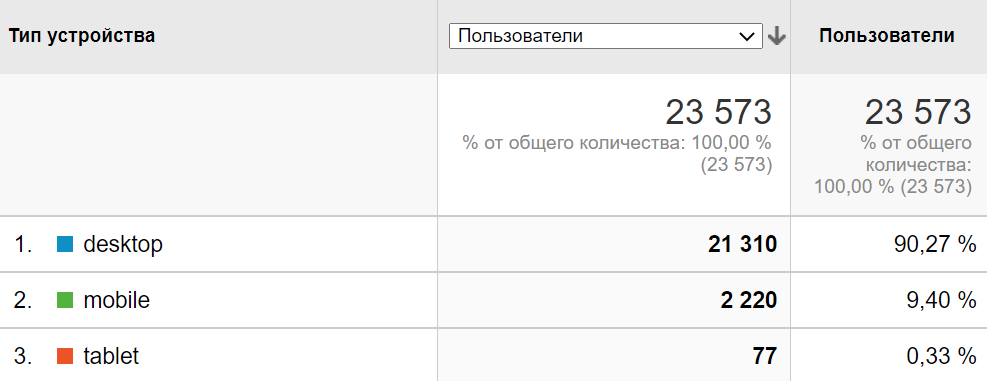The height and width of the screenshot is (381, 987).
Task: Toggle sort order with the down arrow
Action: tap(777, 37)
